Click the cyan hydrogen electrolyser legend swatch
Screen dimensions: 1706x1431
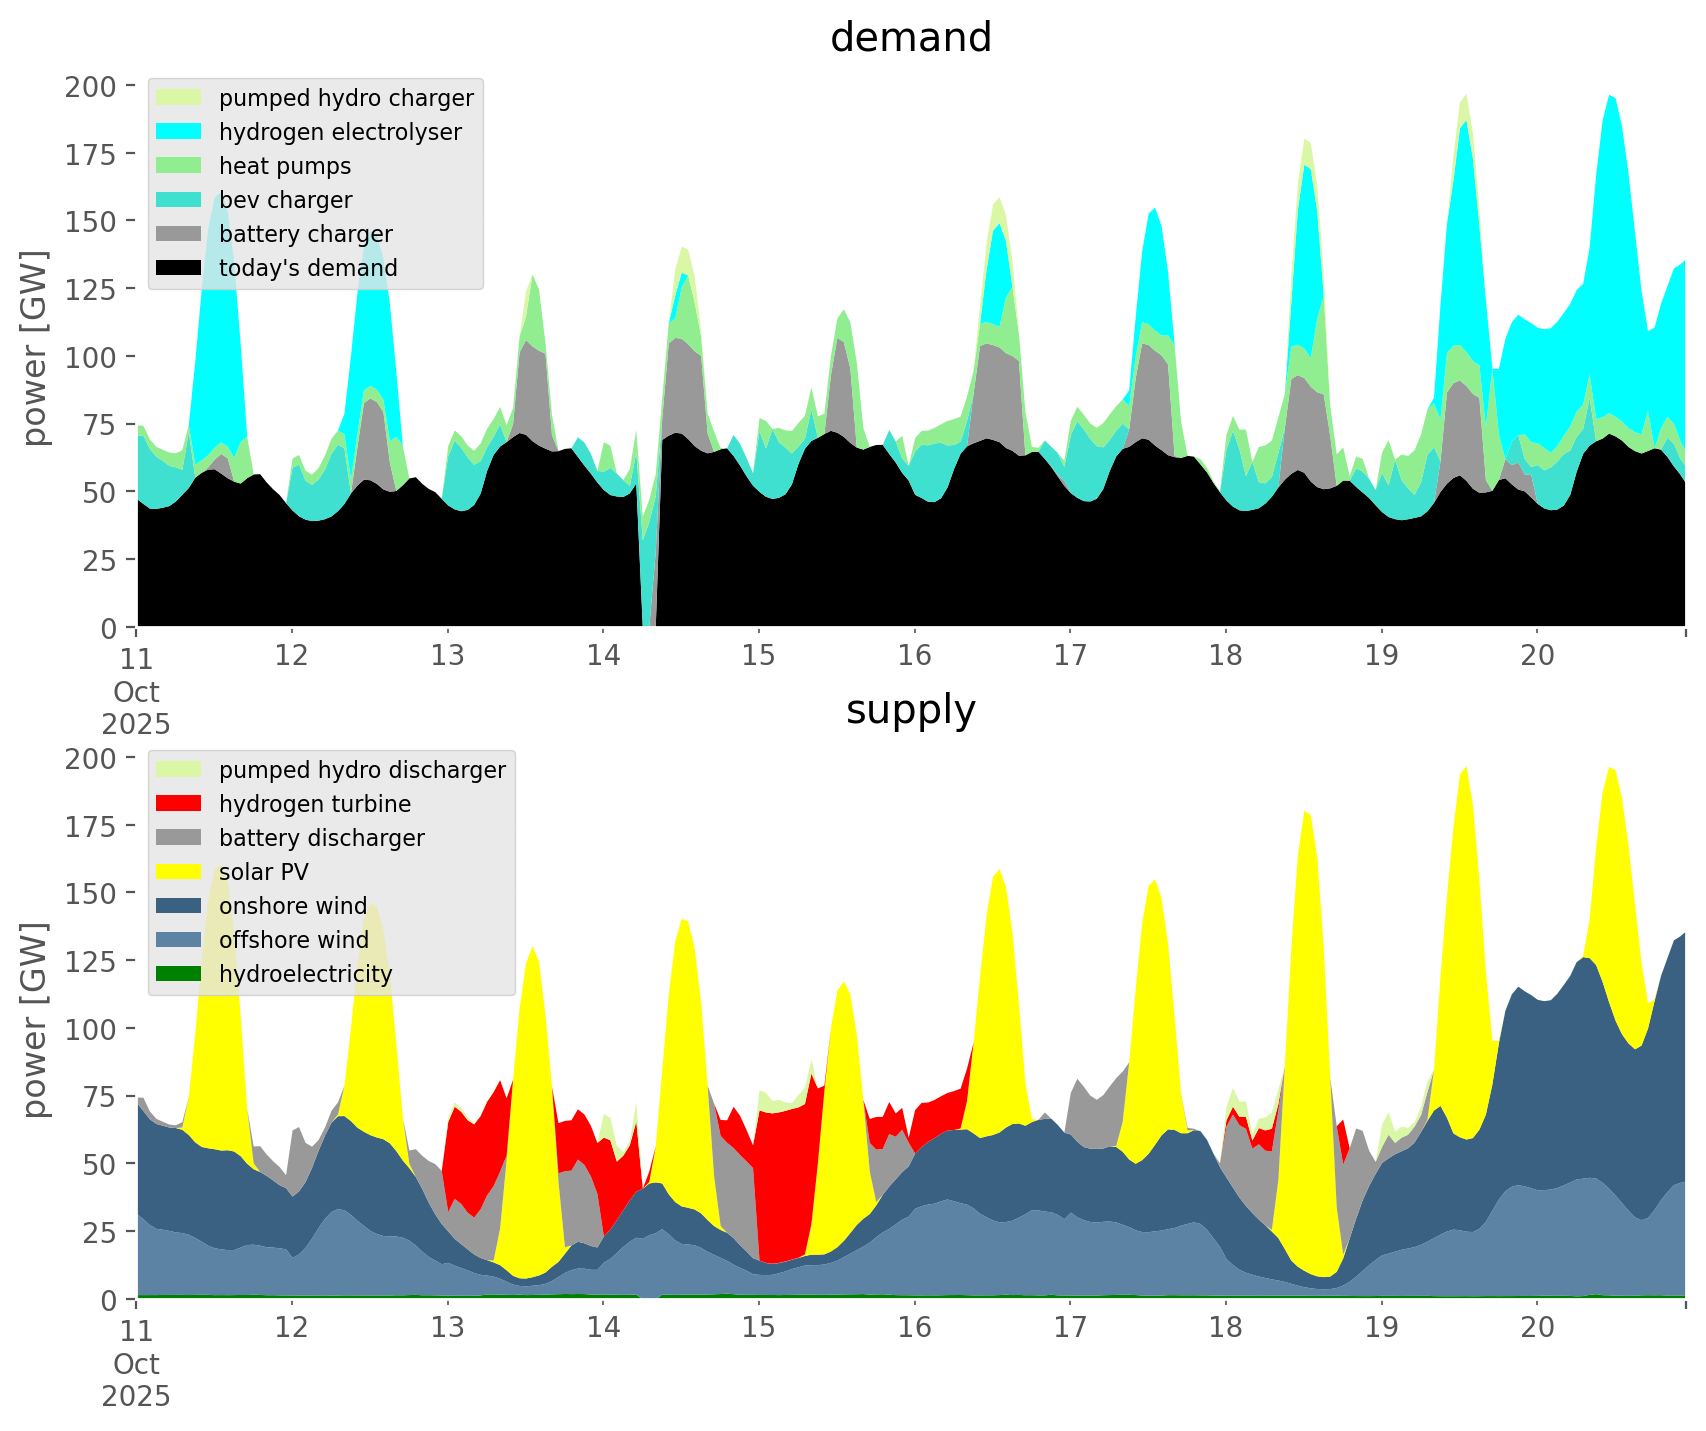pos(179,132)
